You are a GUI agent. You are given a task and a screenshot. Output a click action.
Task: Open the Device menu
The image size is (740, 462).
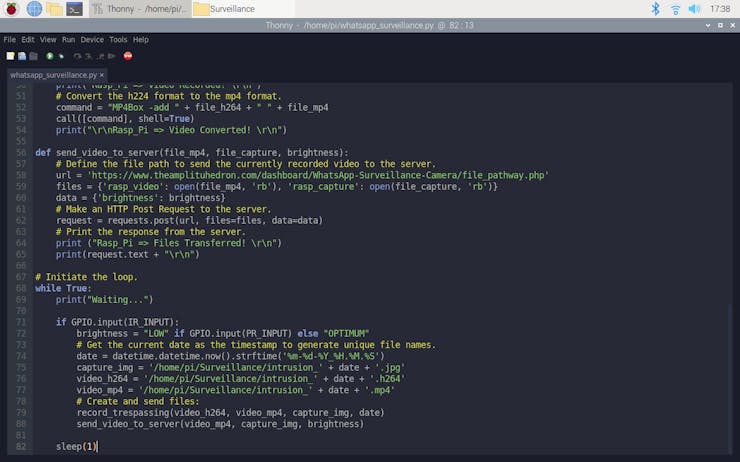tap(92, 40)
